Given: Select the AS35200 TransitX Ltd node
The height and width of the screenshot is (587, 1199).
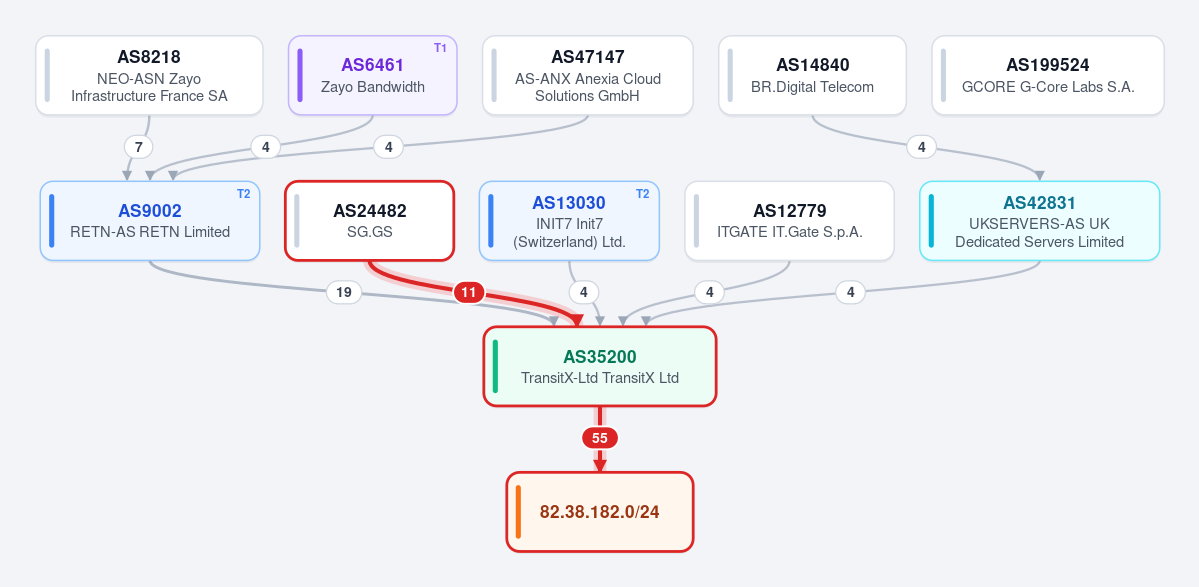Looking at the screenshot, I should pyautogui.click(x=600, y=366).
